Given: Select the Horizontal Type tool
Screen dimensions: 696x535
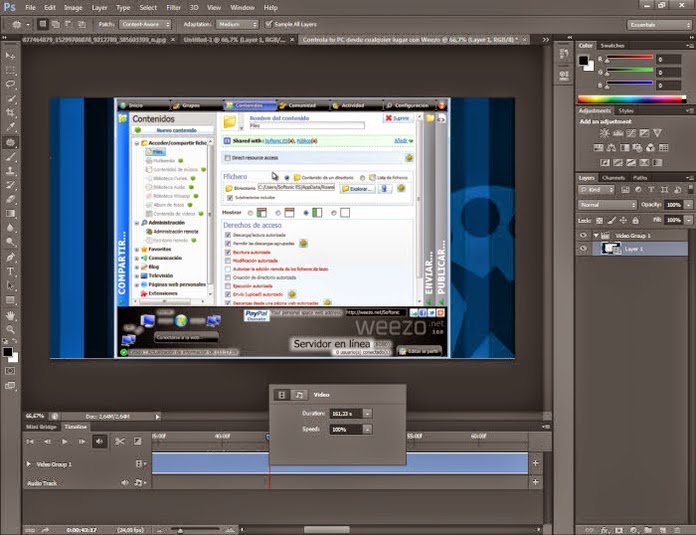Looking at the screenshot, I should 10,271.
